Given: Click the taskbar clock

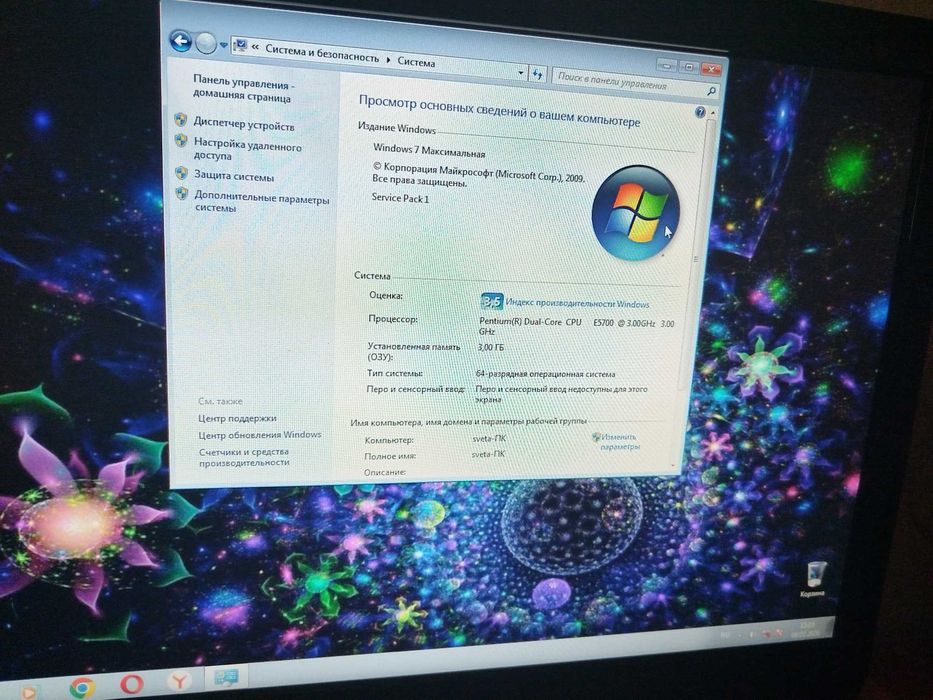Looking at the screenshot, I should [807, 630].
